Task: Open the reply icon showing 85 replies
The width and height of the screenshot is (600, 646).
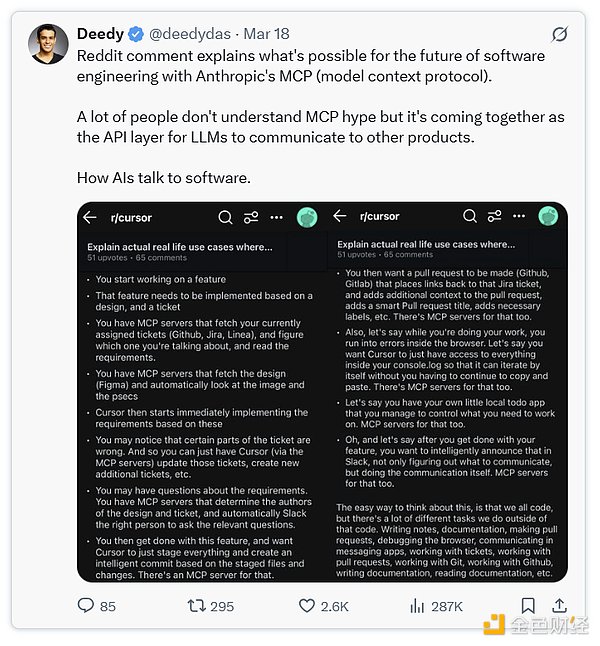Action: click(x=86, y=606)
